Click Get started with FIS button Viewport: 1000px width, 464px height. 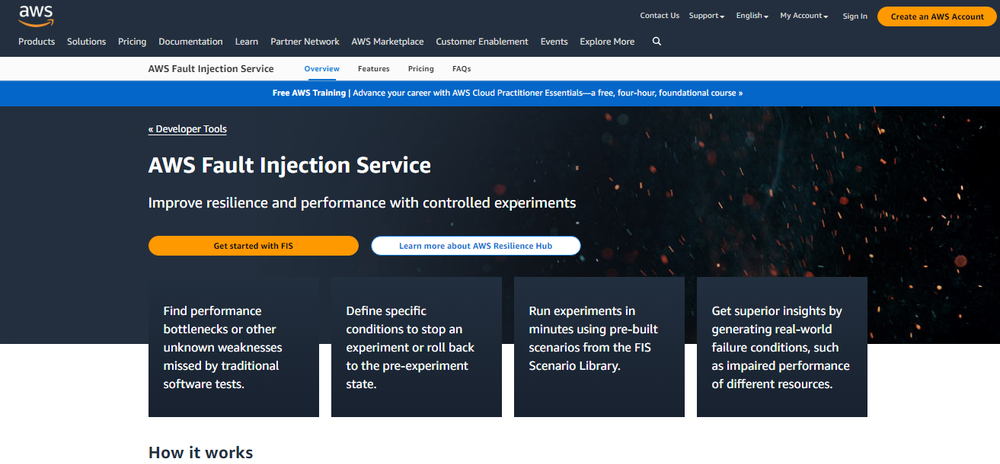253,245
